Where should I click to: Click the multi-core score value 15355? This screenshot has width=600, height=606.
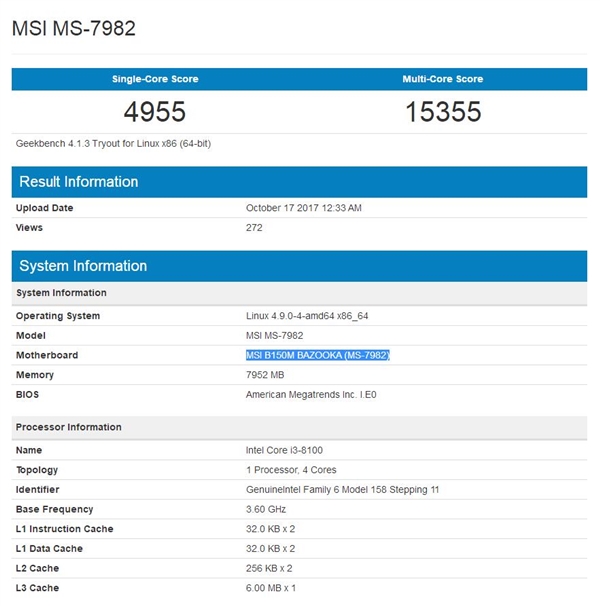coord(443,112)
